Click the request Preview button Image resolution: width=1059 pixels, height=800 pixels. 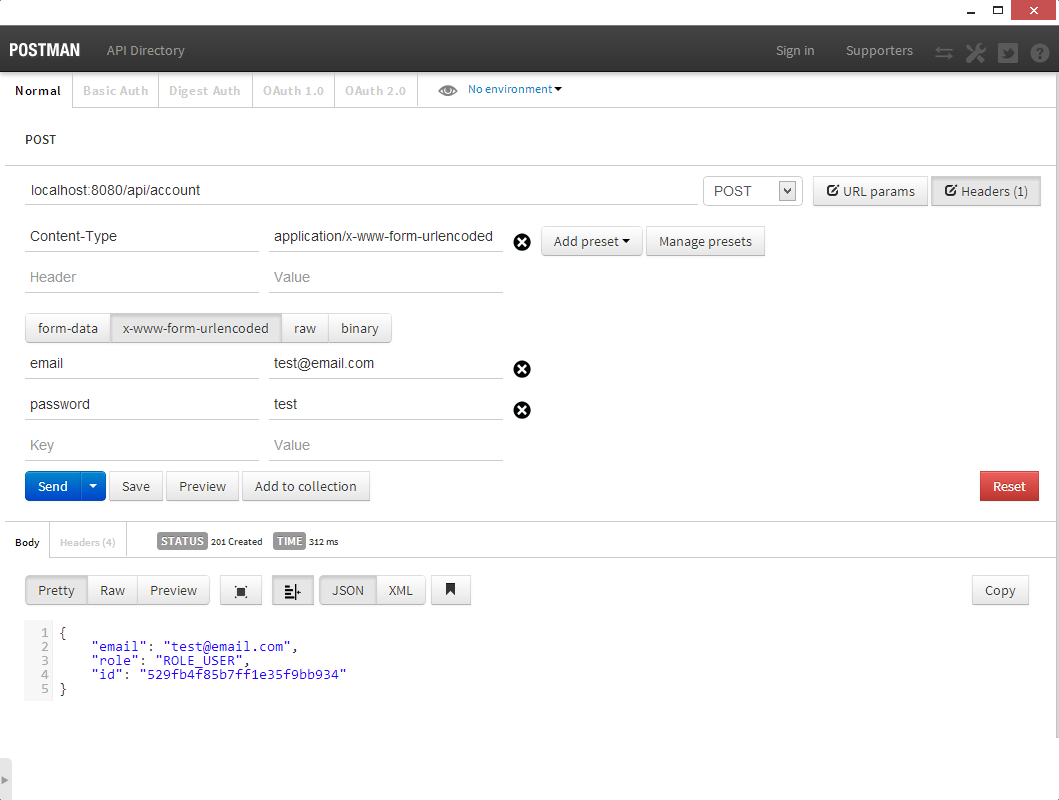tap(203, 486)
